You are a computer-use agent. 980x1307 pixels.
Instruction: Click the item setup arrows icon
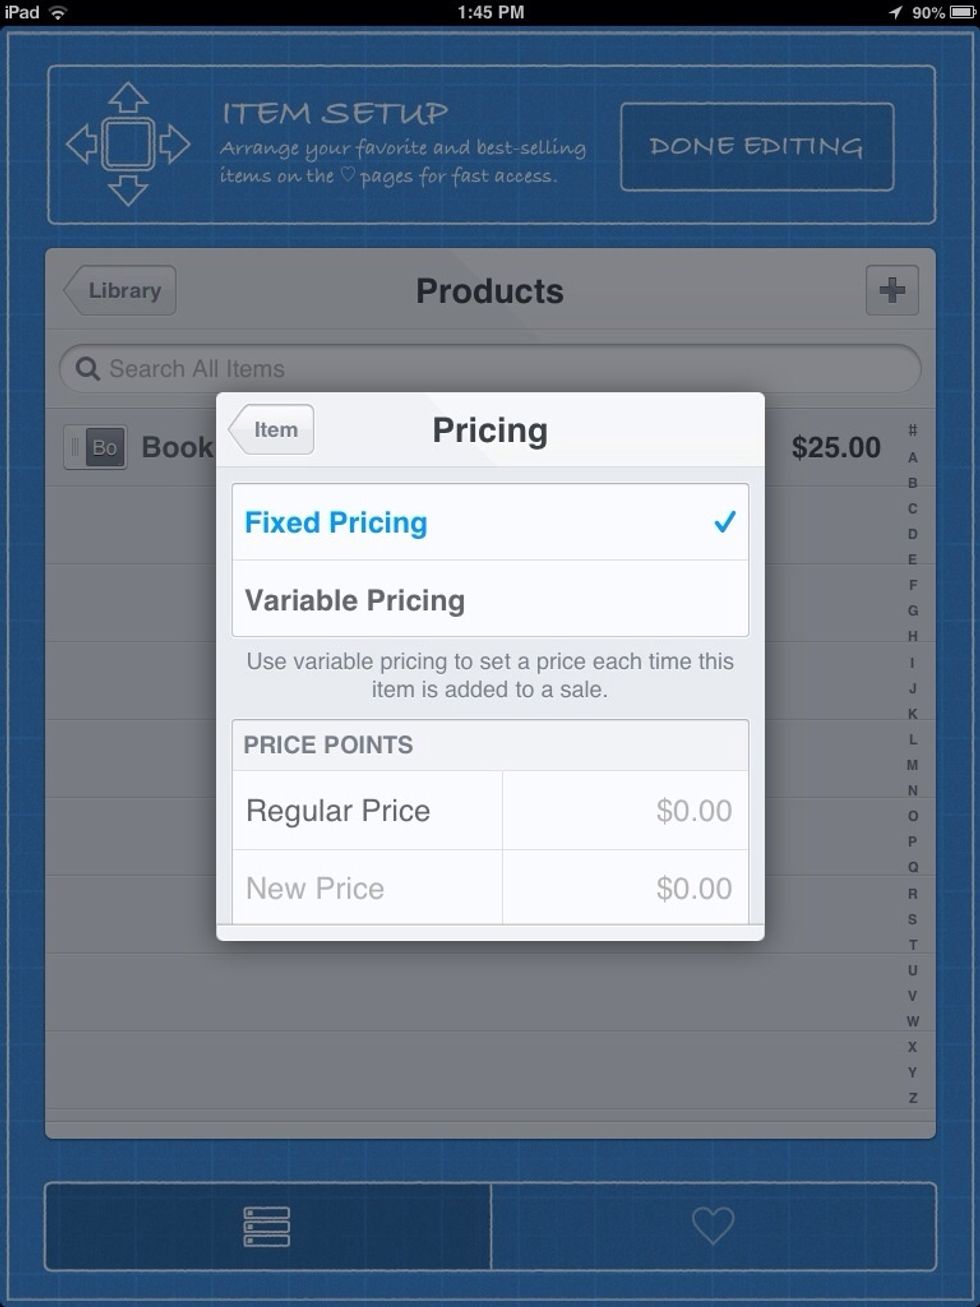[x=128, y=145]
